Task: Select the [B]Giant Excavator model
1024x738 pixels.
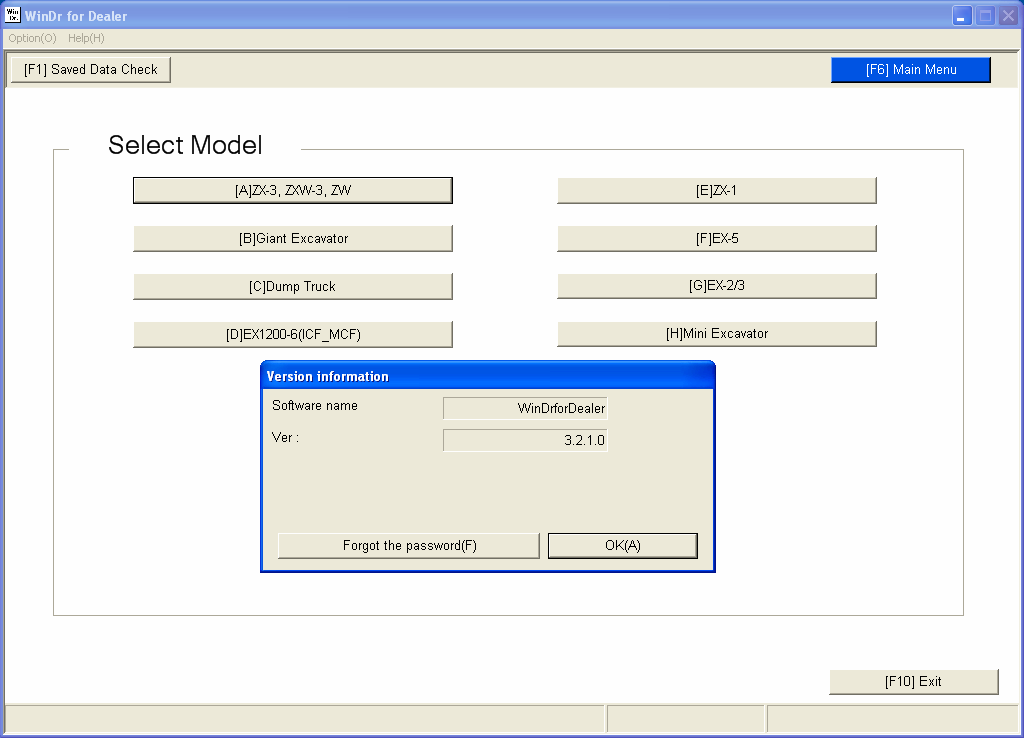Action: click(x=293, y=238)
